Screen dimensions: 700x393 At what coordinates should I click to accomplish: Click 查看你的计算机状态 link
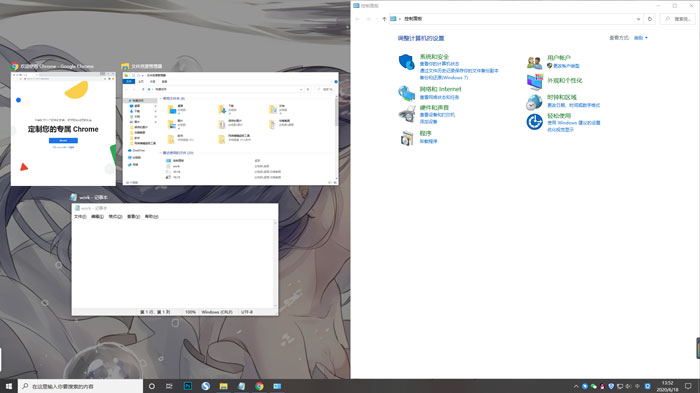439,64
